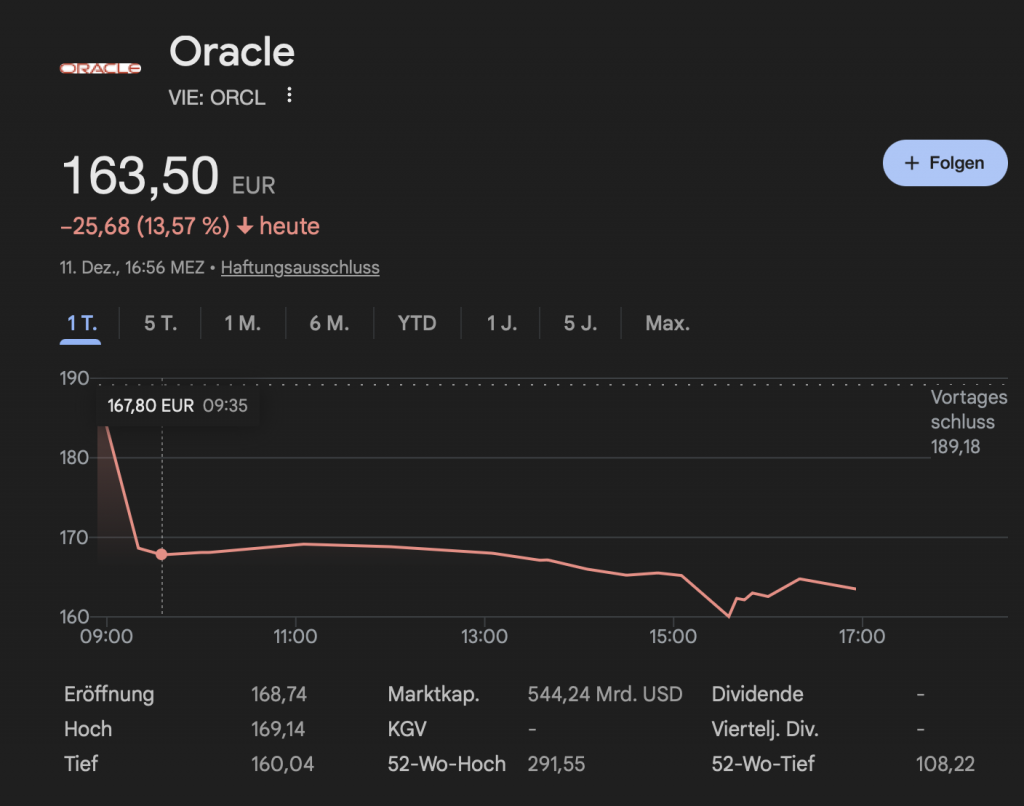This screenshot has height=806, width=1024.
Task: View the 6 M. price history
Action: pos(329,323)
